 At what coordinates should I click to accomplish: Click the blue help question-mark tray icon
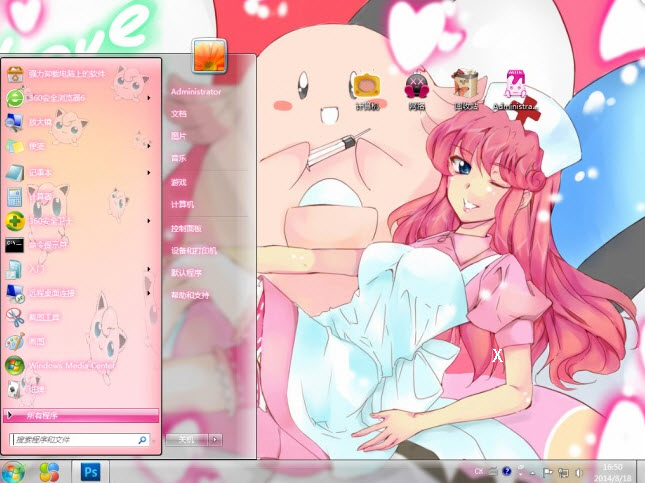(x=507, y=471)
